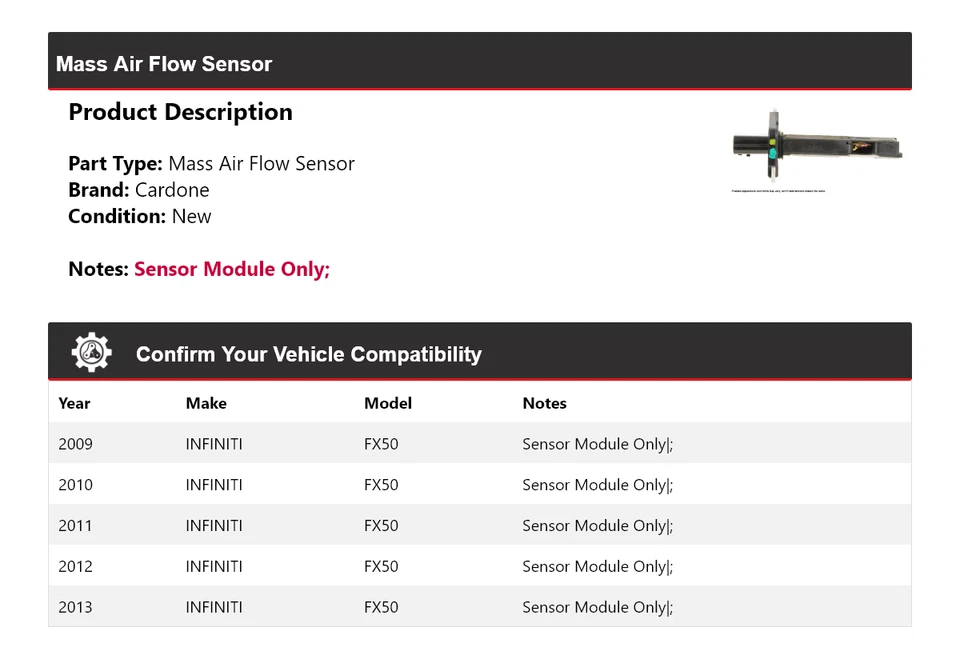The image size is (960, 659).
Task: Click the 2013 year row cell
Action: (x=75, y=607)
